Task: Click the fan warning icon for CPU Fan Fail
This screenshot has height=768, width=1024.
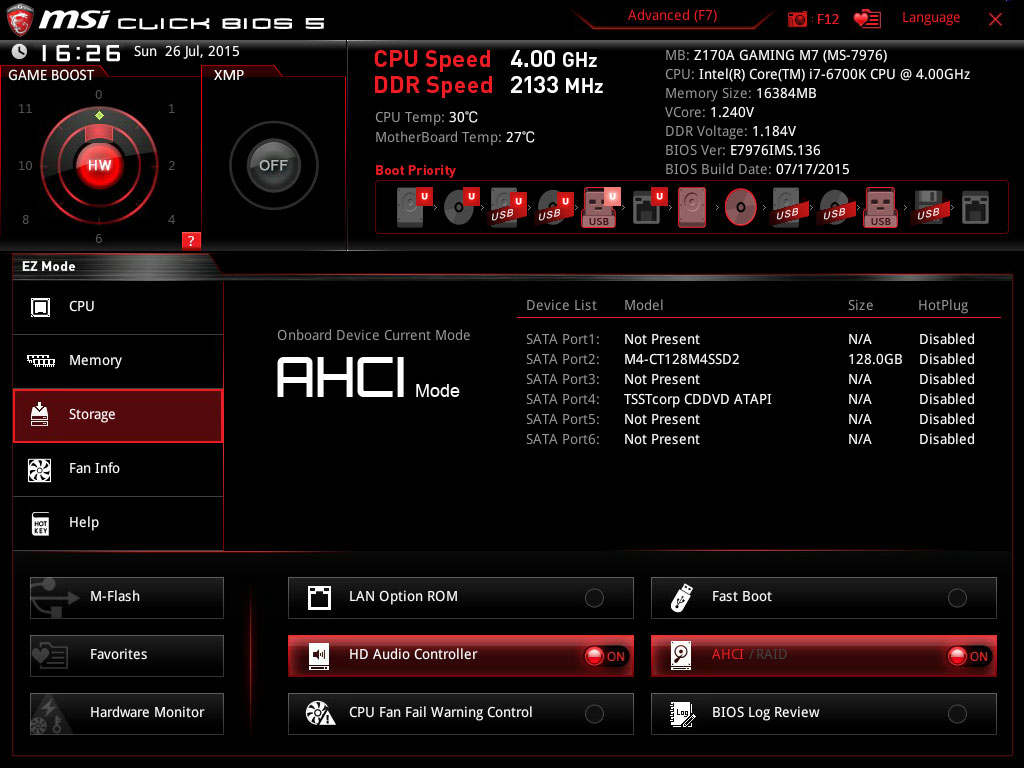Action: [320, 713]
